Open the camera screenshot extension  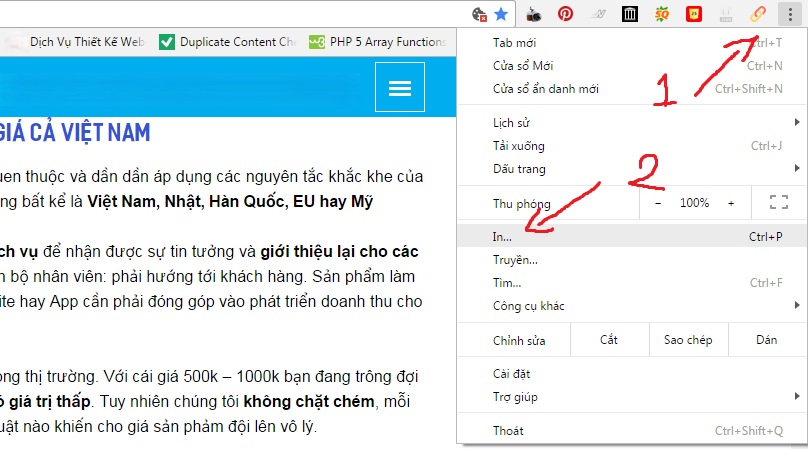click(534, 14)
